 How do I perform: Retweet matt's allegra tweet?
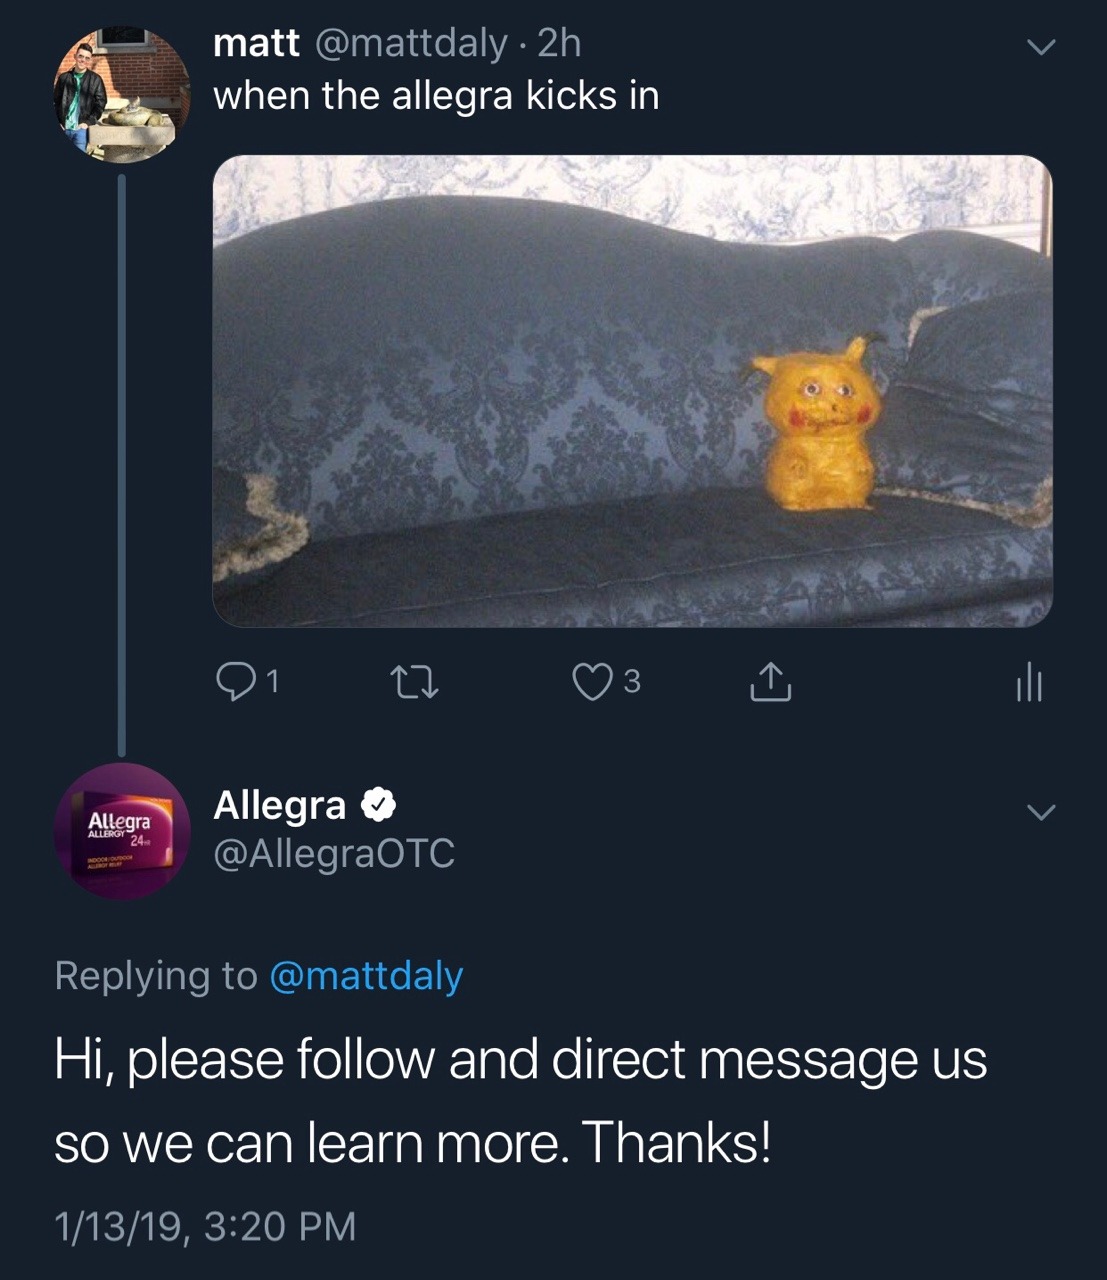click(x=413, y=682)
